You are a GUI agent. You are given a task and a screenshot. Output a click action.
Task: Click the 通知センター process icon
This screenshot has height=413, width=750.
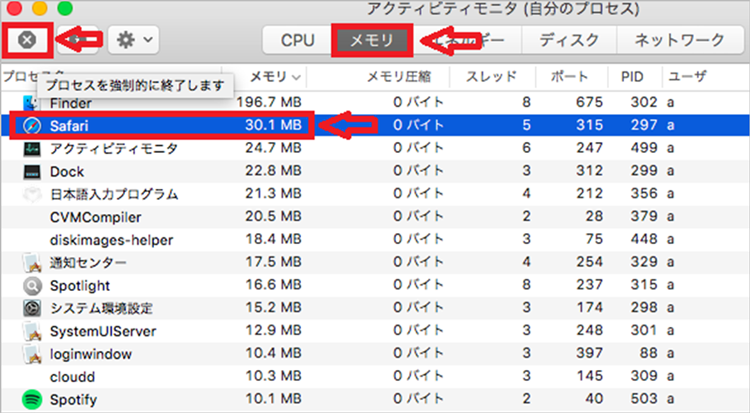(x=32, y=263)
